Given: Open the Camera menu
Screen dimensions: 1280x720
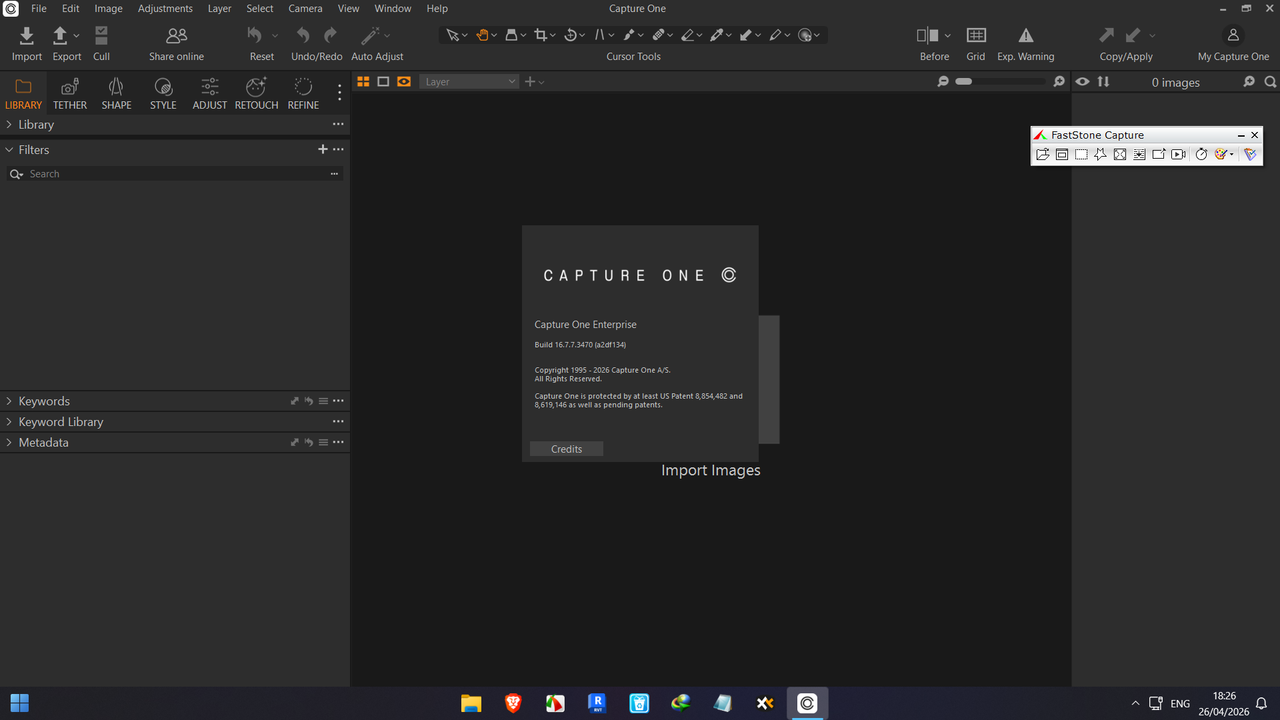Looking at the screenshot, I should coord(305,8).
